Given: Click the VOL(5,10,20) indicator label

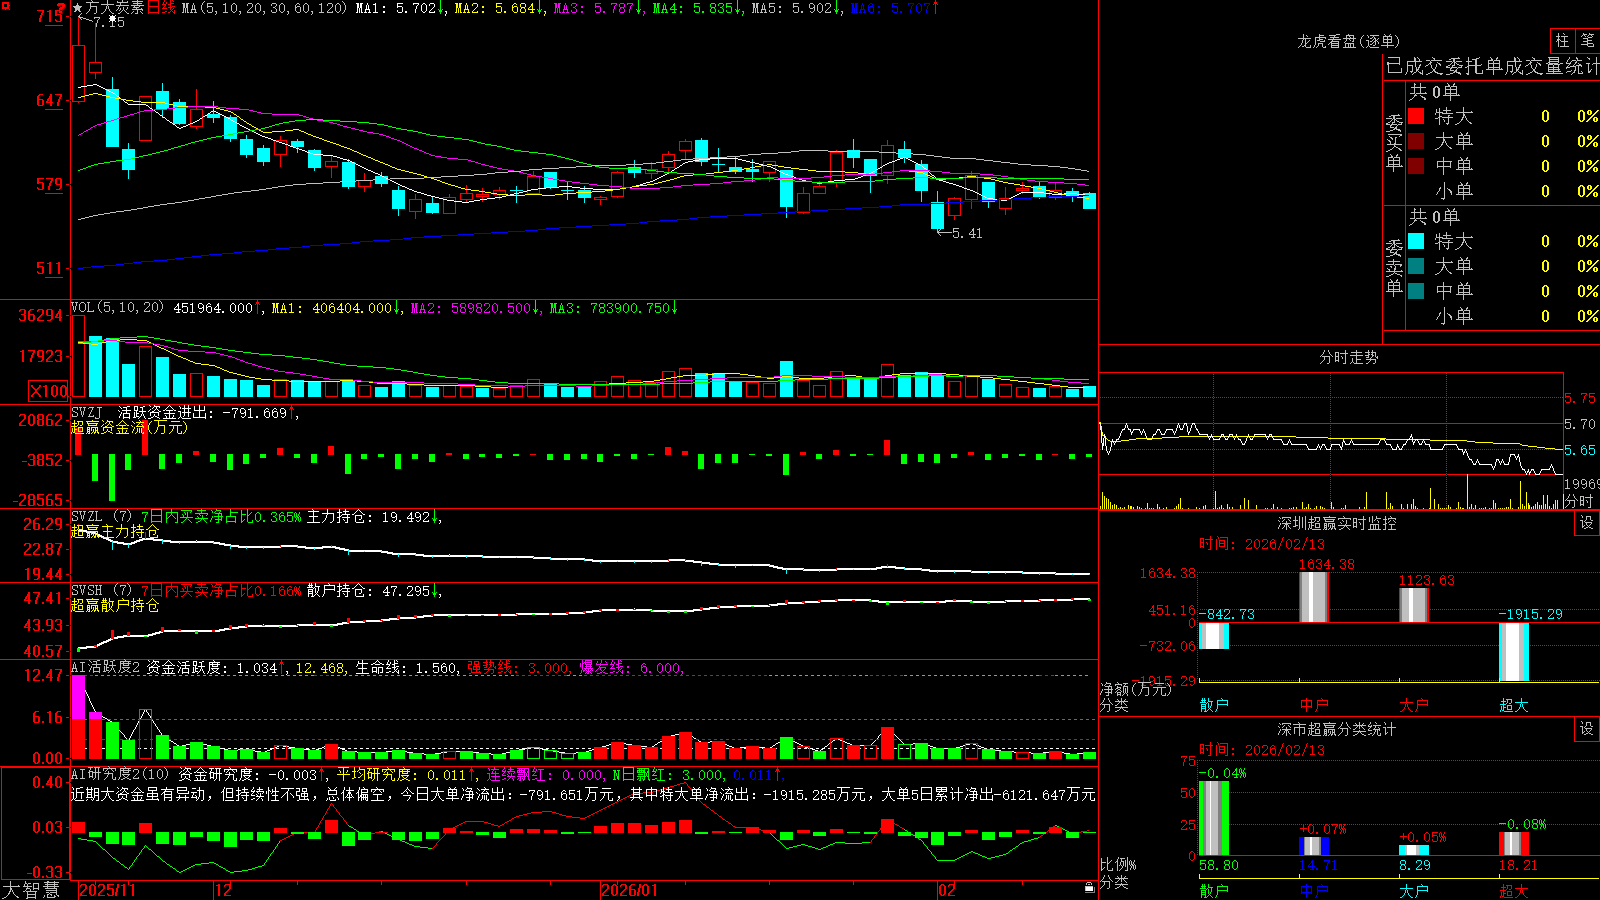Looking at the screenshot, I should 117,307.
